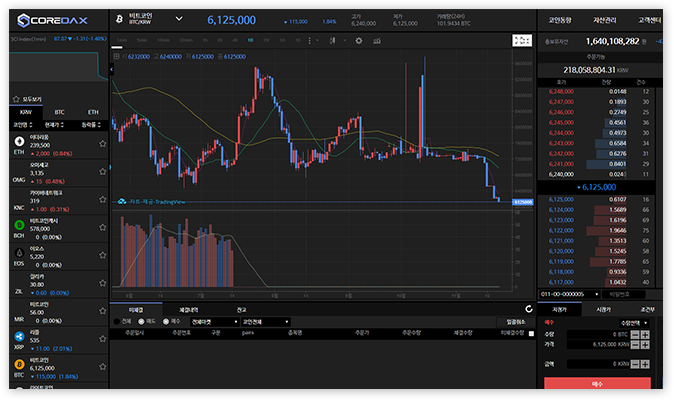Switch to the BTC market tab
The width and height of the screenshot is (674, 400).
pyautogui.click(x=59, y=111)
